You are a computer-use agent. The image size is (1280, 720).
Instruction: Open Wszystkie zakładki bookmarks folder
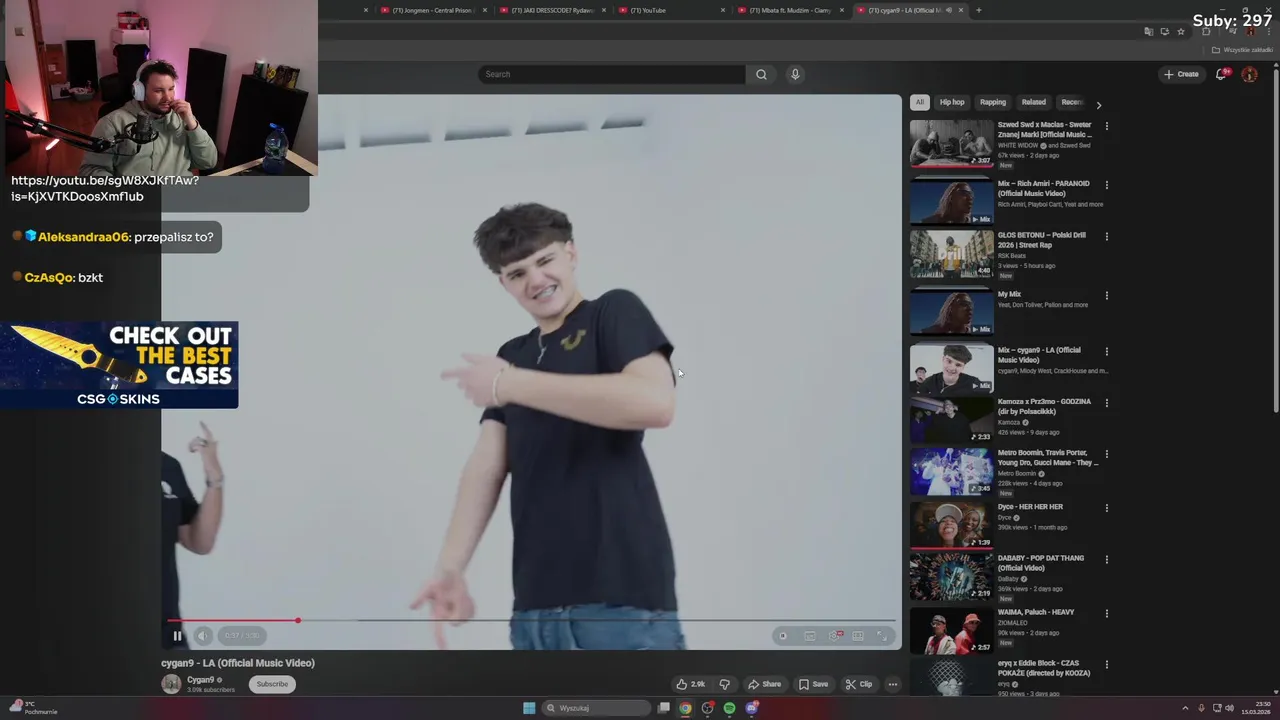1242,50
